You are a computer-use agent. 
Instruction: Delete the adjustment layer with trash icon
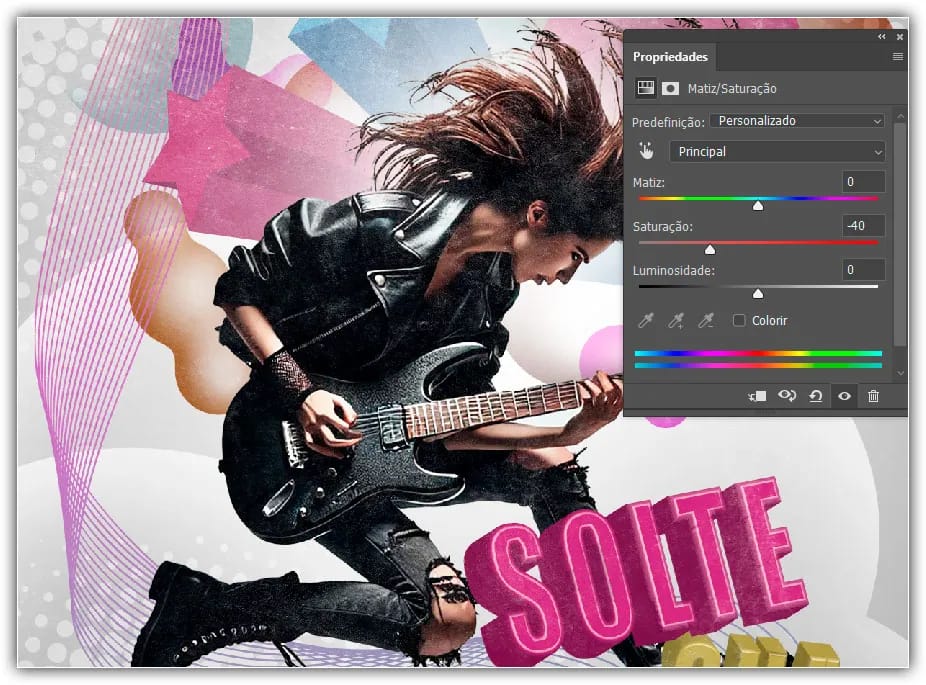click(x=873, y=396)
